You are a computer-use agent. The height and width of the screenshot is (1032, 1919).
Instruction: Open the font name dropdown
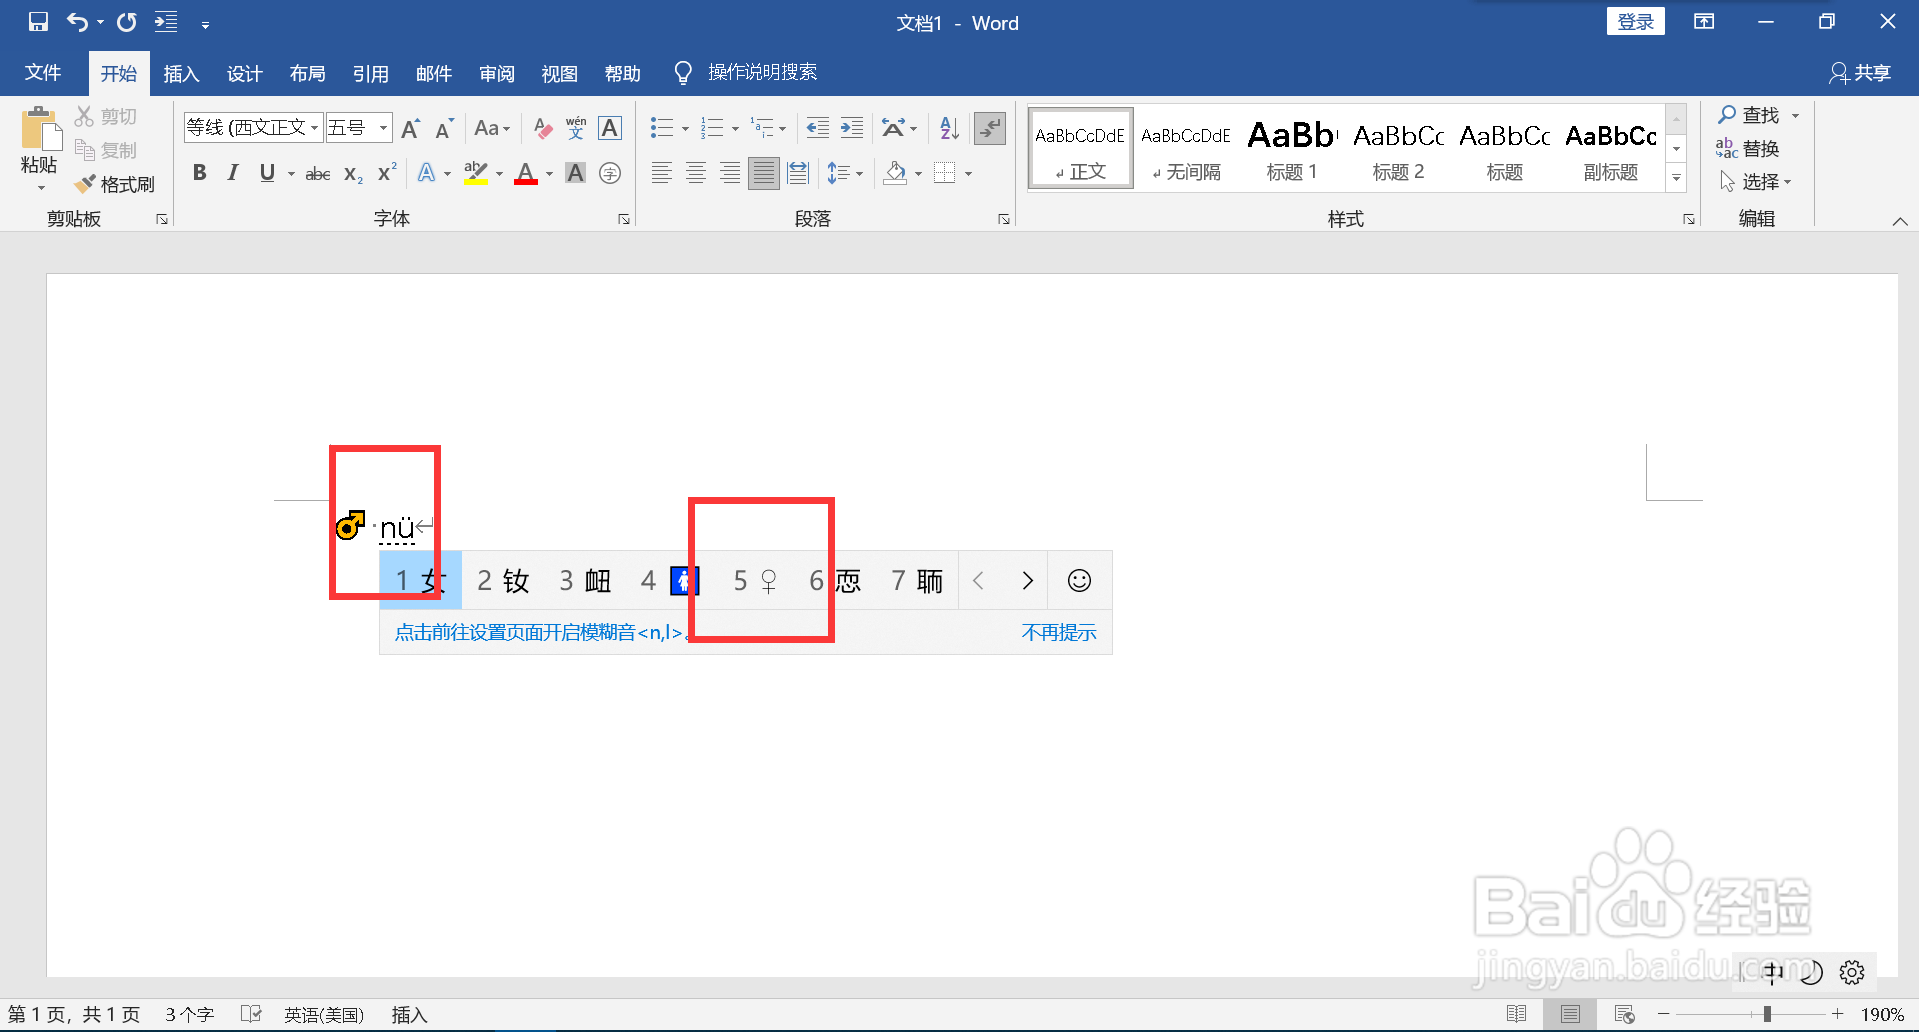pyautogui.click(x=314, y=127)
